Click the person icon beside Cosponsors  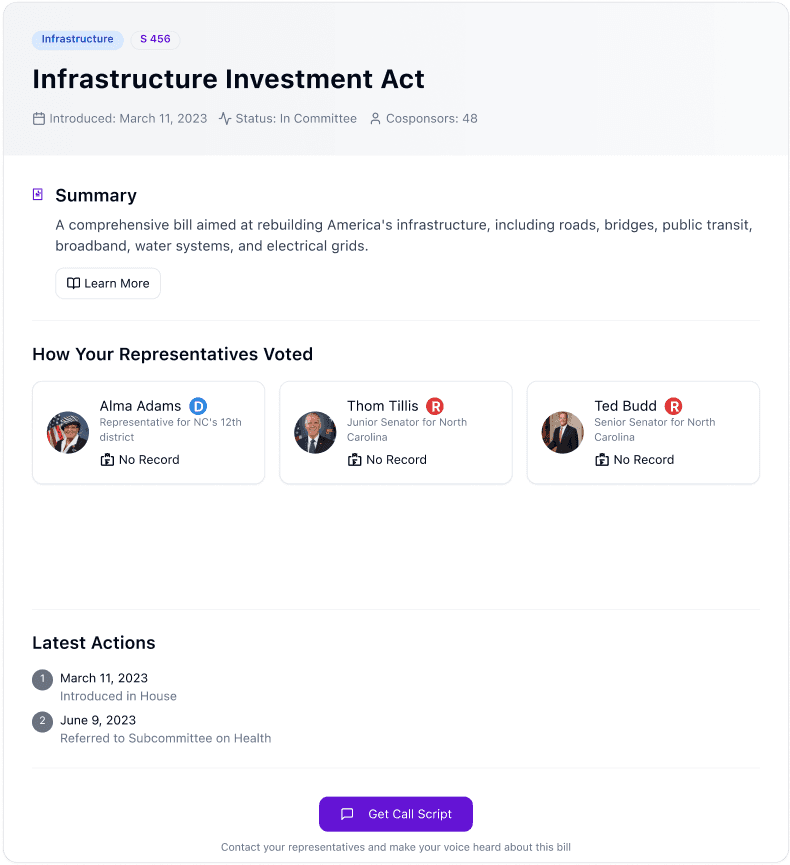point(375,119)
